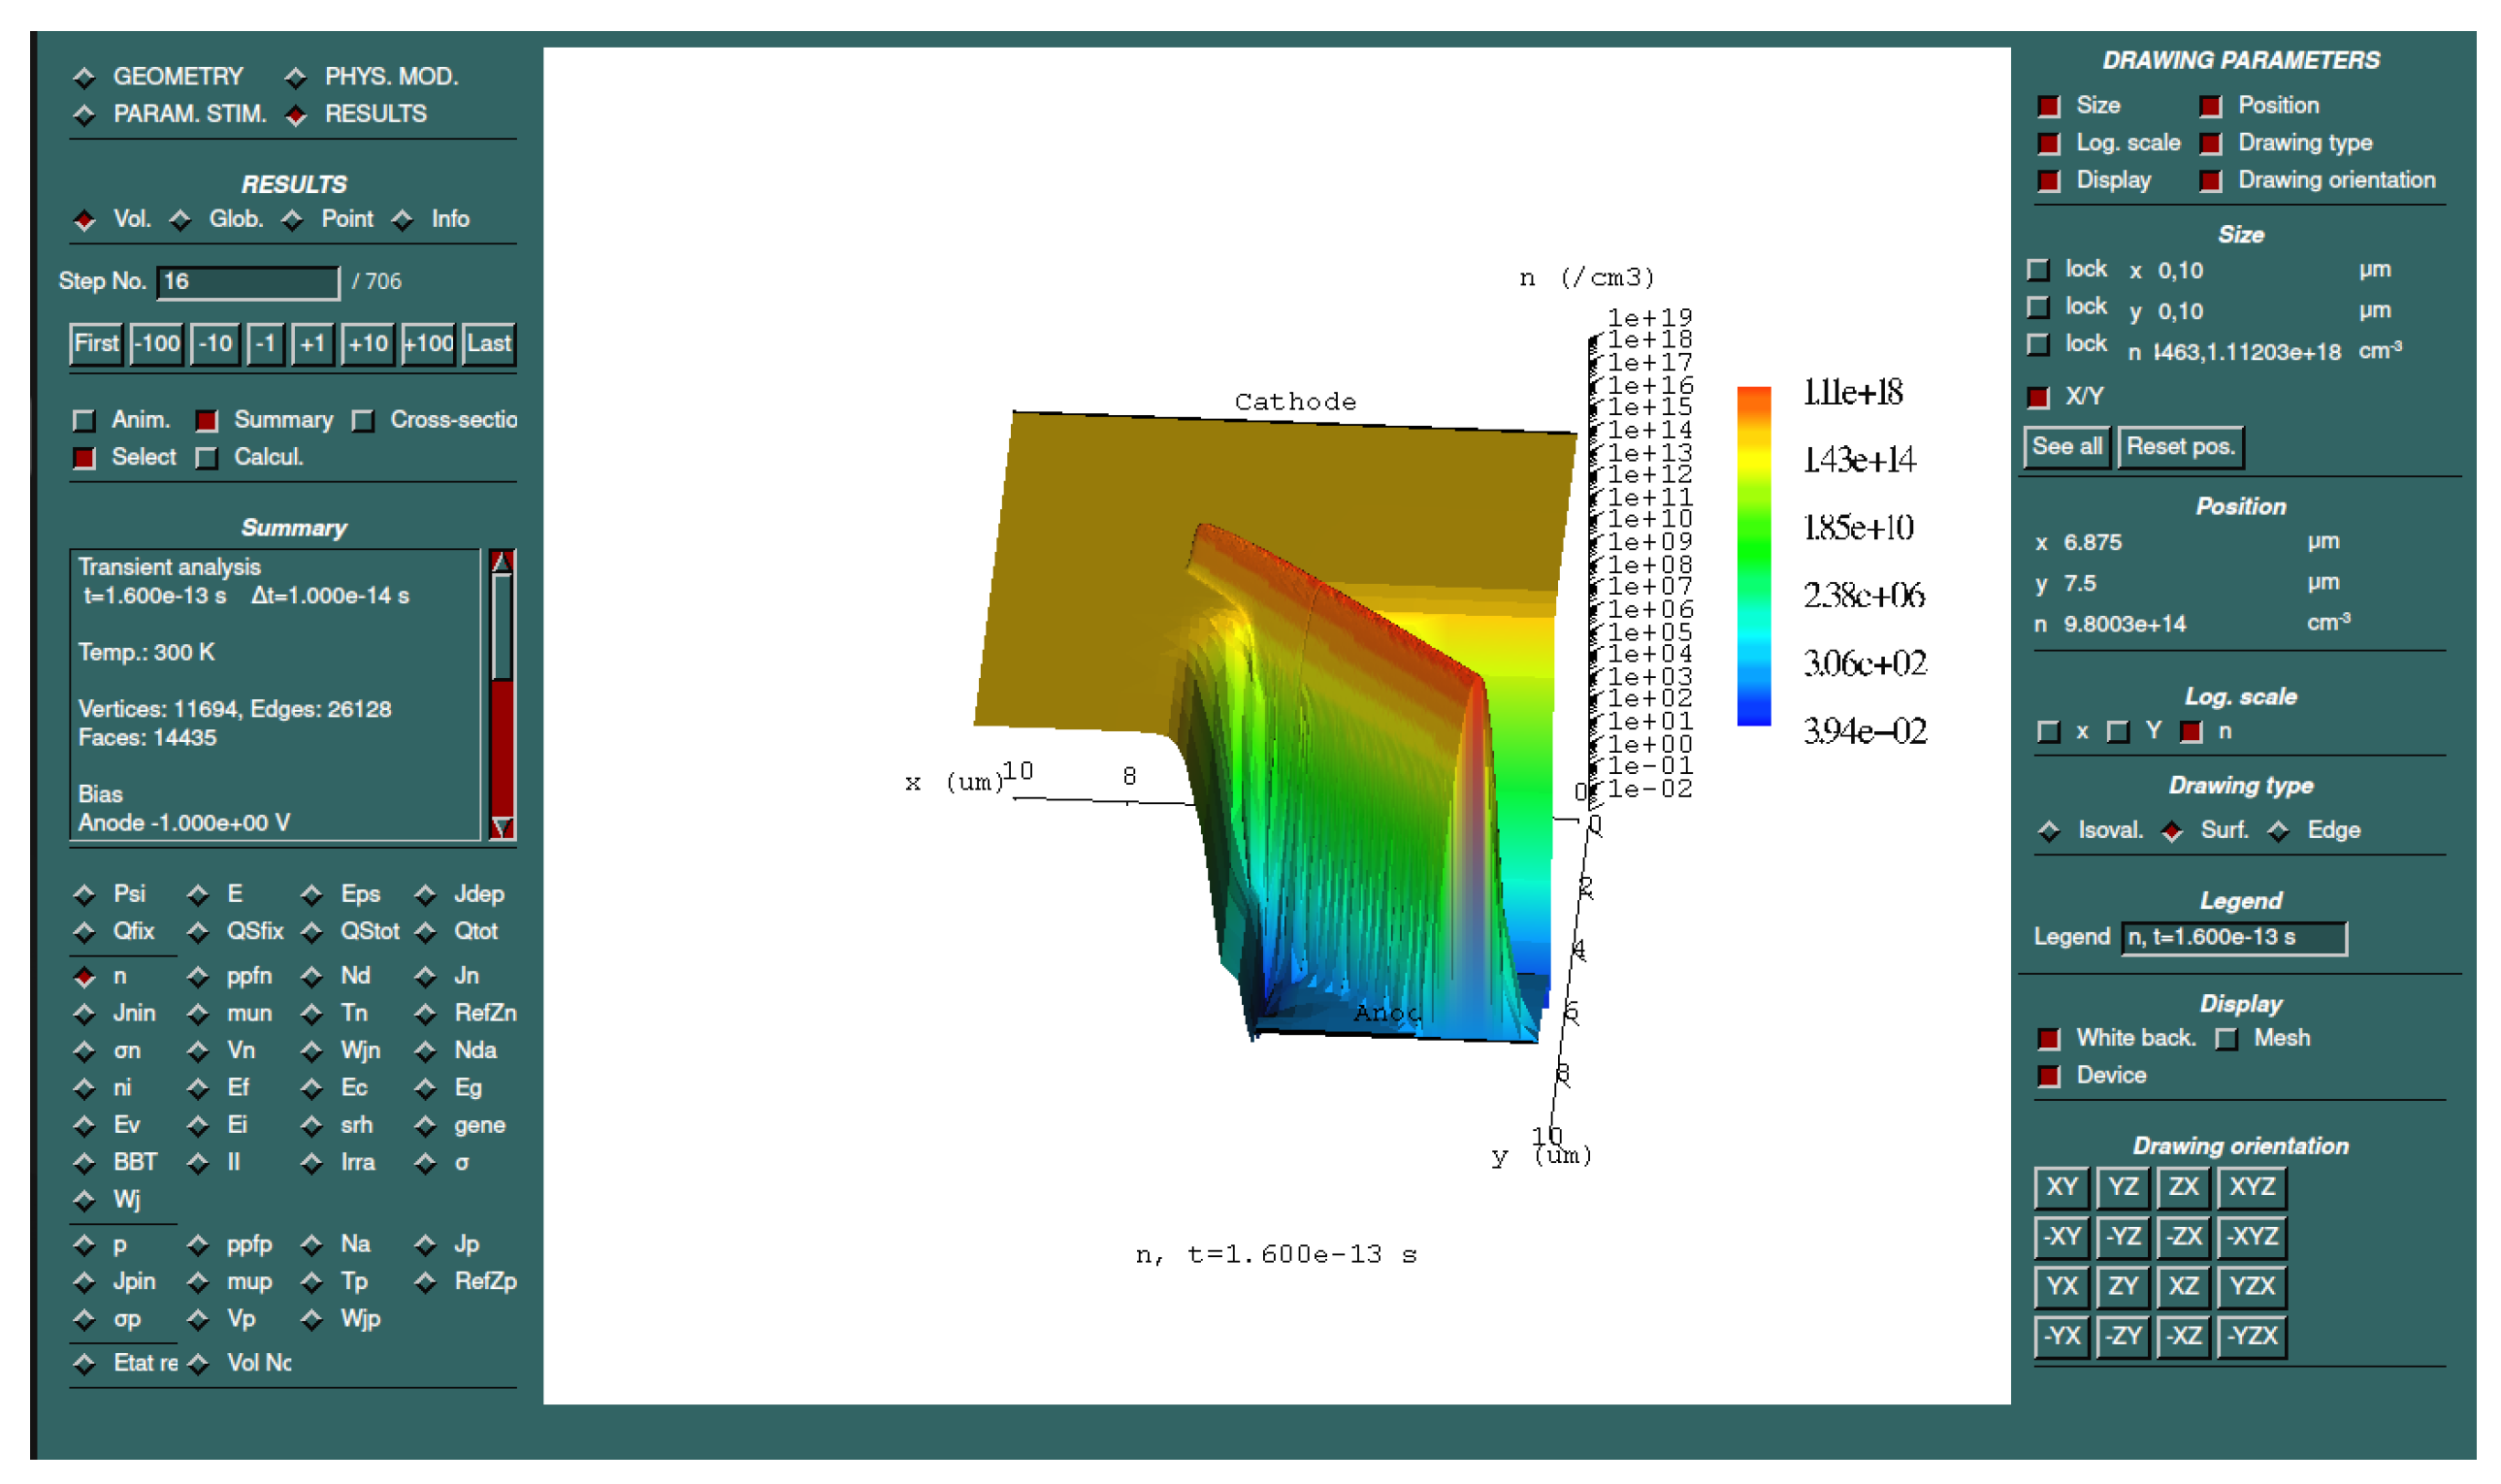
Task: Switch drawing type to Isoval.
Action: (2048, 831)
